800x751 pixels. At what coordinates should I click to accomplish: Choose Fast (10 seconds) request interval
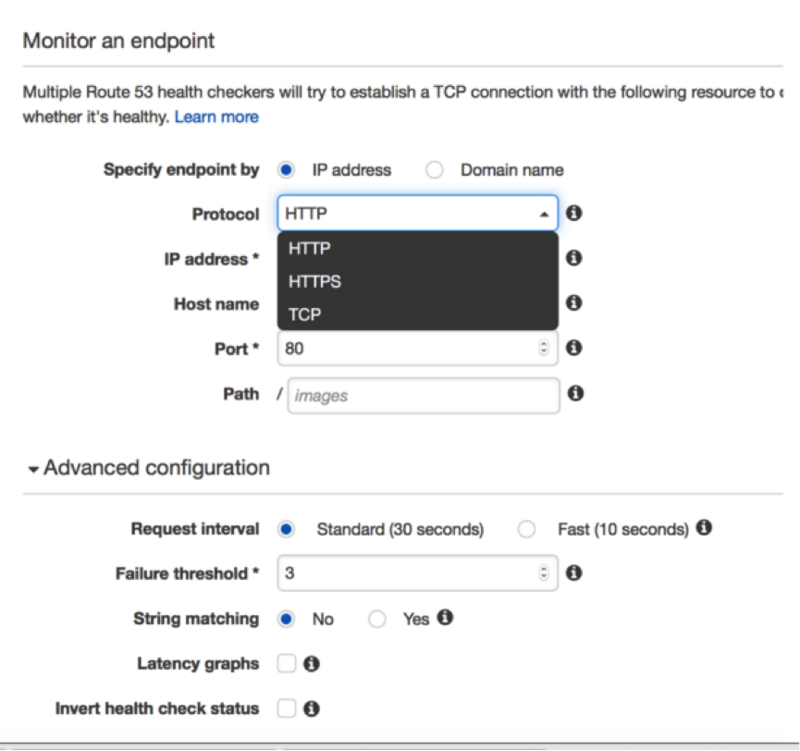[526, 529]
